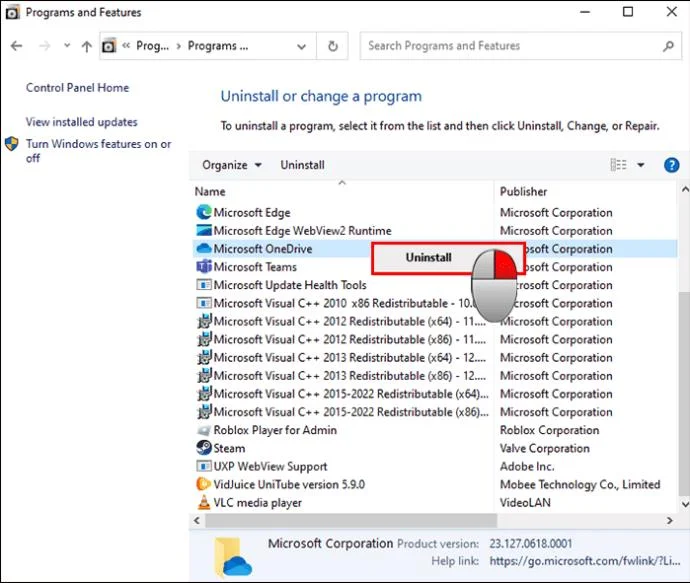Expand the address bar history dropdown
The width and height of the screenshot is (690, 583).
click(301, 46)
